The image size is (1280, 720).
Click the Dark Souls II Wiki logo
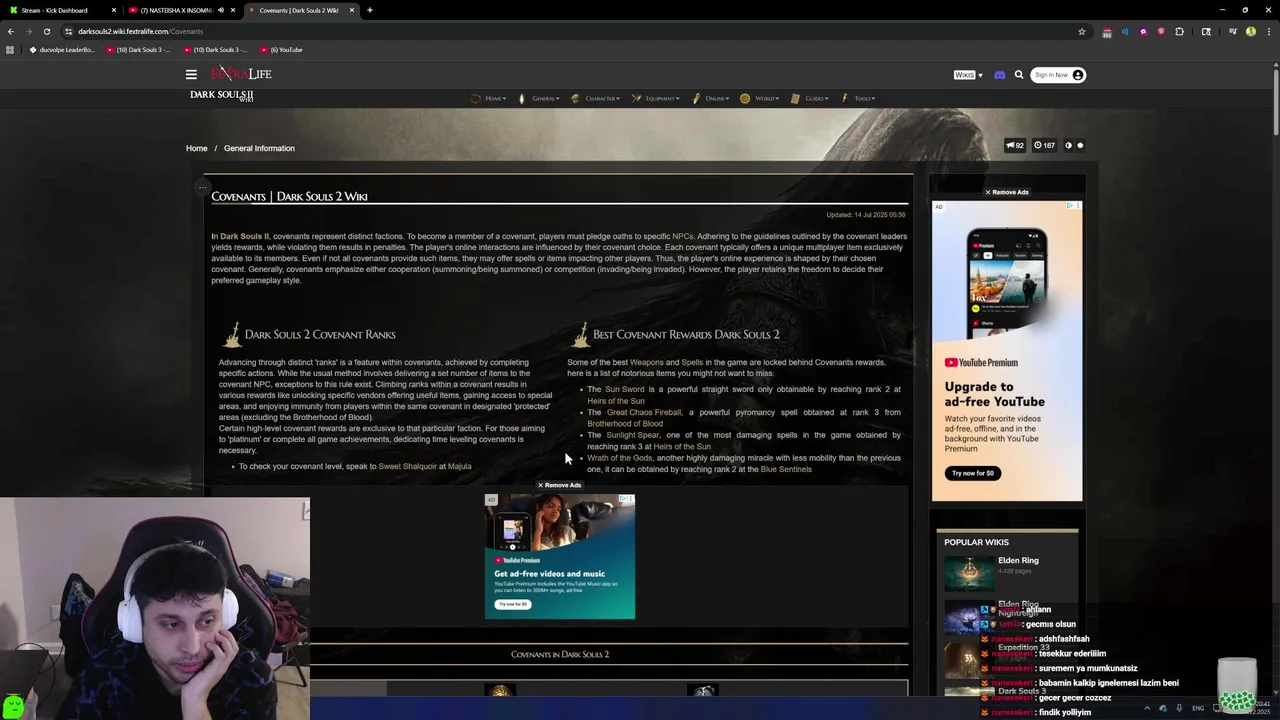click(222, 96)
